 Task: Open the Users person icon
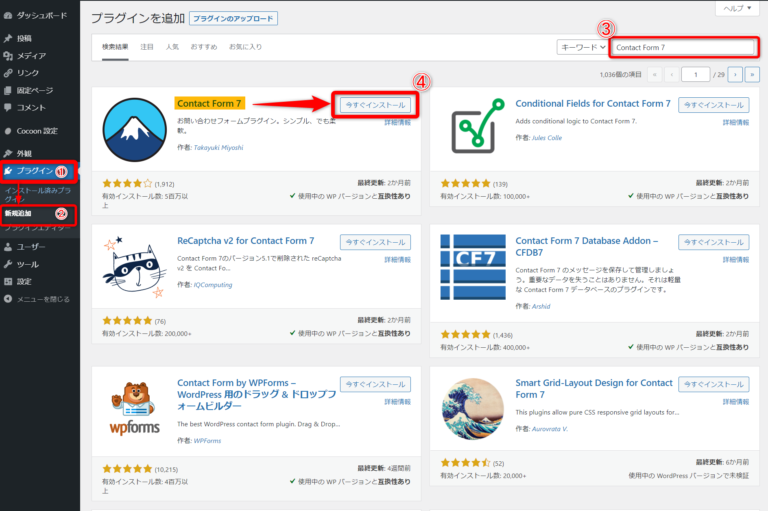(8, 247)
